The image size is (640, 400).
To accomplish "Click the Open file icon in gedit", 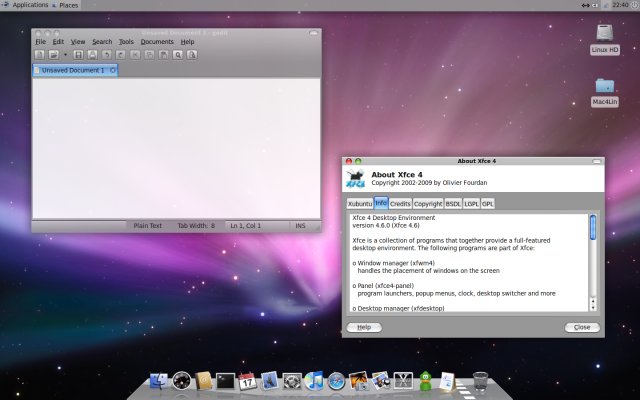I will 53,54.
